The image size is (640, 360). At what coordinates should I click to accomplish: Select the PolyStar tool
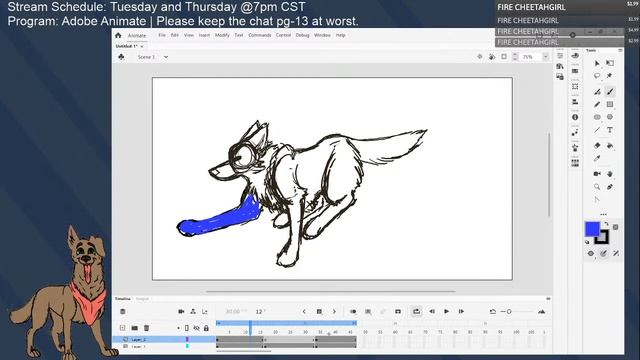coord(610,117)
